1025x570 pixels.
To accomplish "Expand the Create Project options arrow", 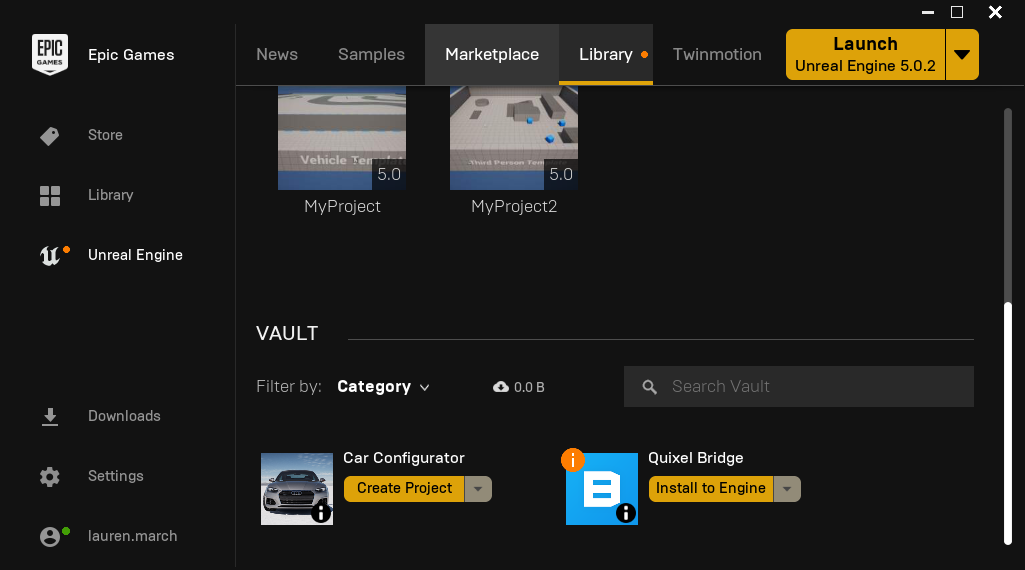I will pyautogui.click(x=479, y=488).
